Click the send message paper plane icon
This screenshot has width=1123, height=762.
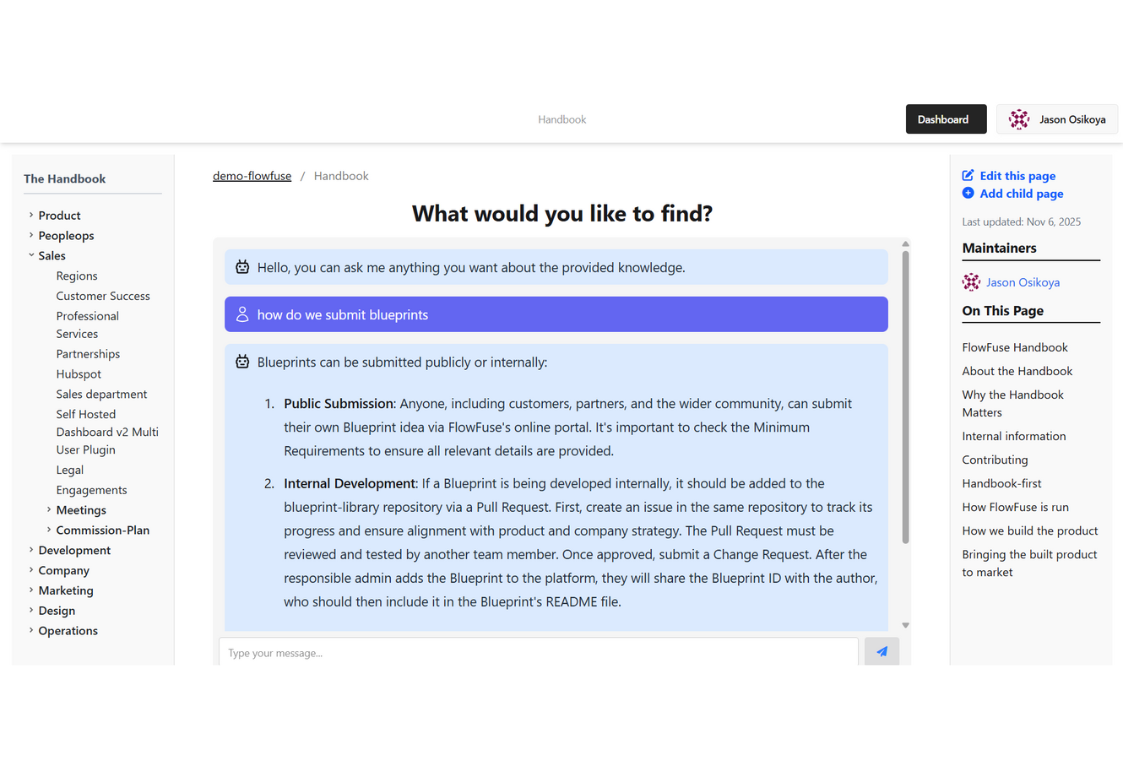pyautogui.click(x=881, y=651)
